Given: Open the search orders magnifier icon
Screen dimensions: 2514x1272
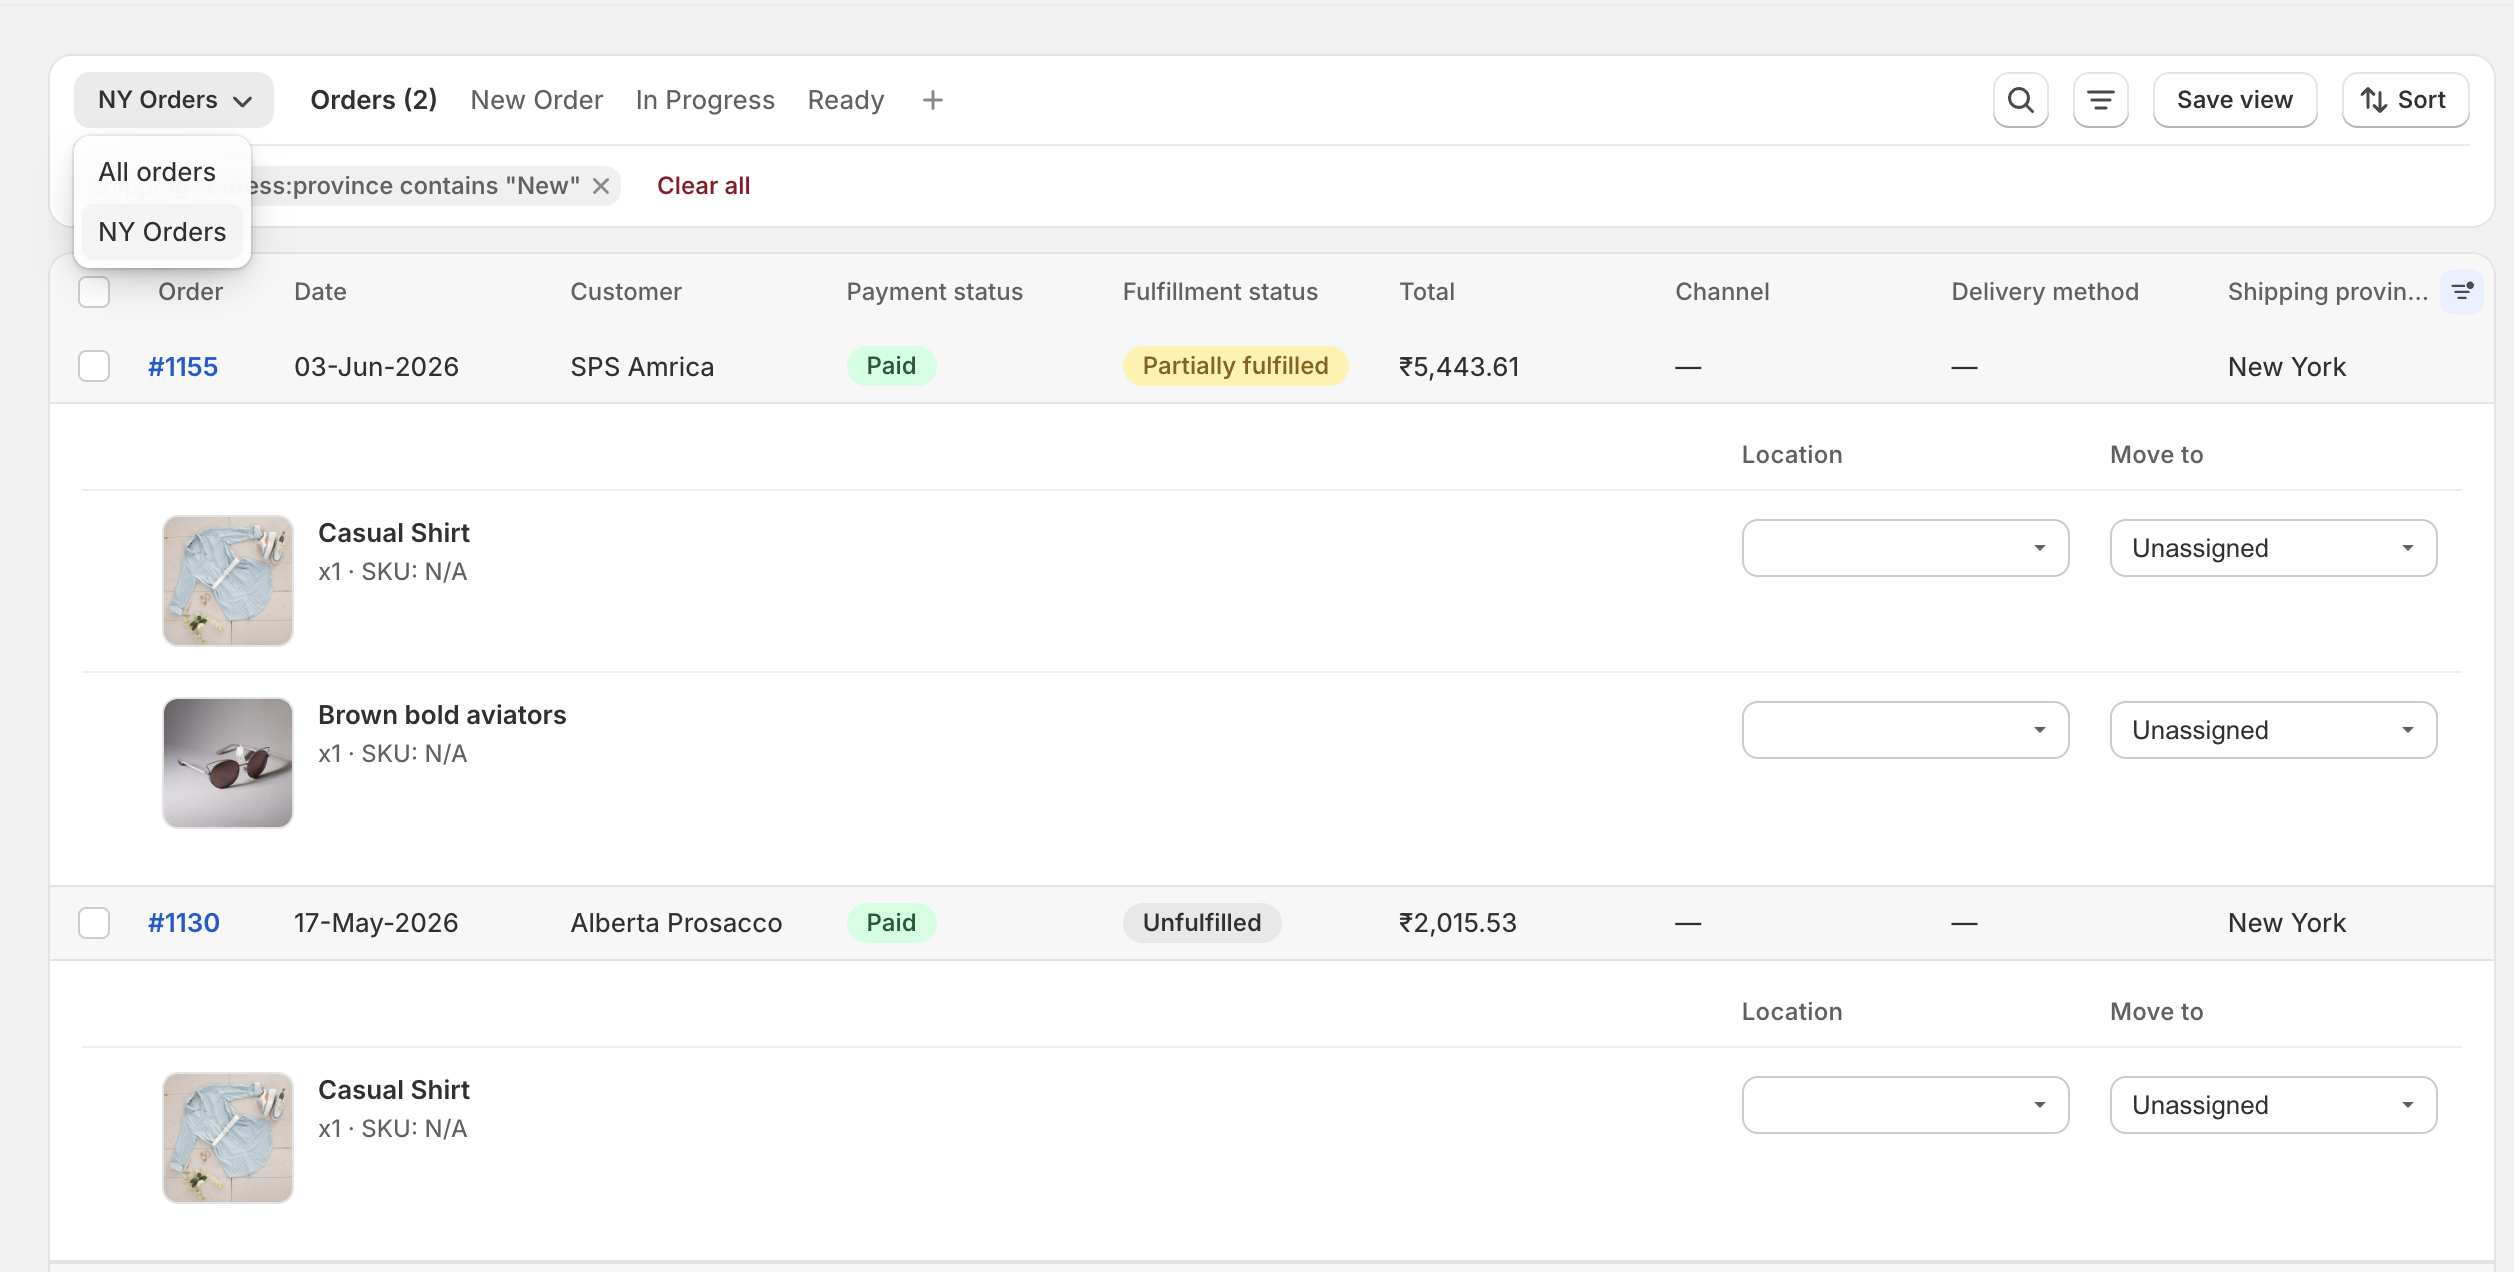Looking at the screenshot, I should click(x=2020, y=100).
